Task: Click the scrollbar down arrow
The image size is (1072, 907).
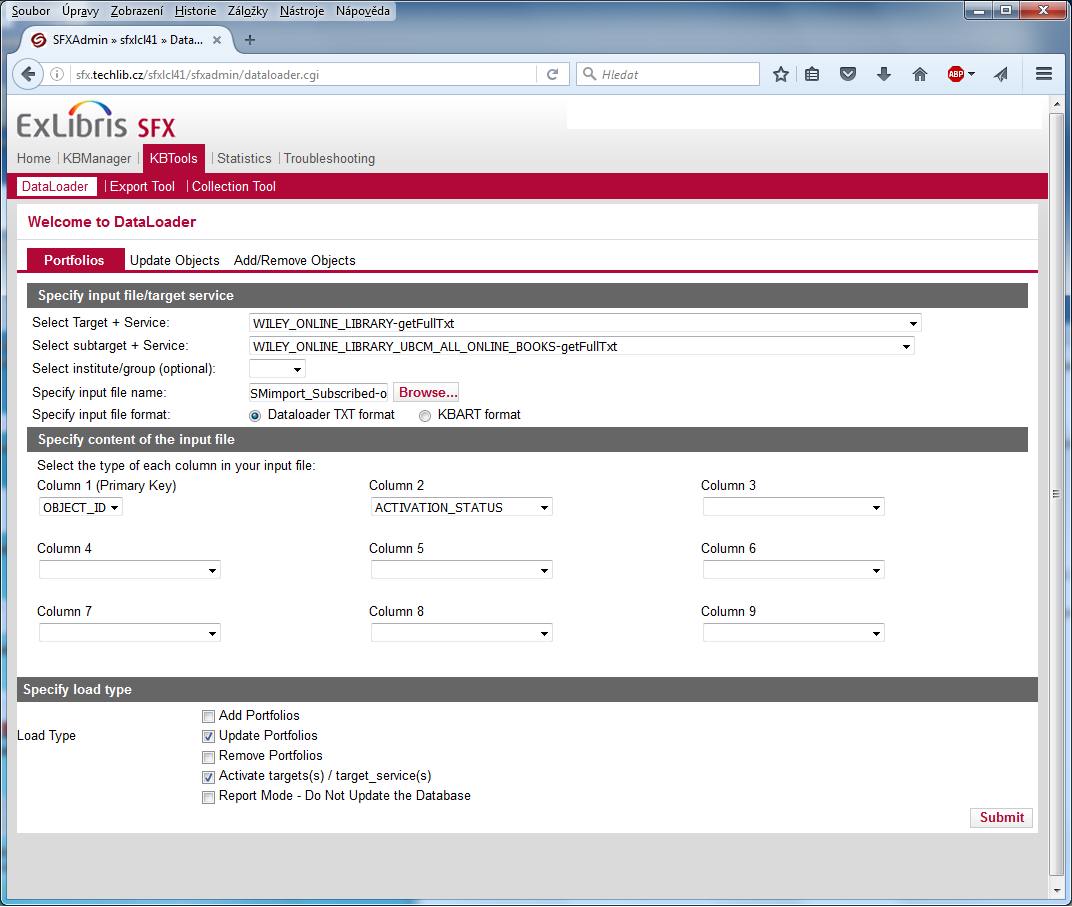Action: [1057, 891]
